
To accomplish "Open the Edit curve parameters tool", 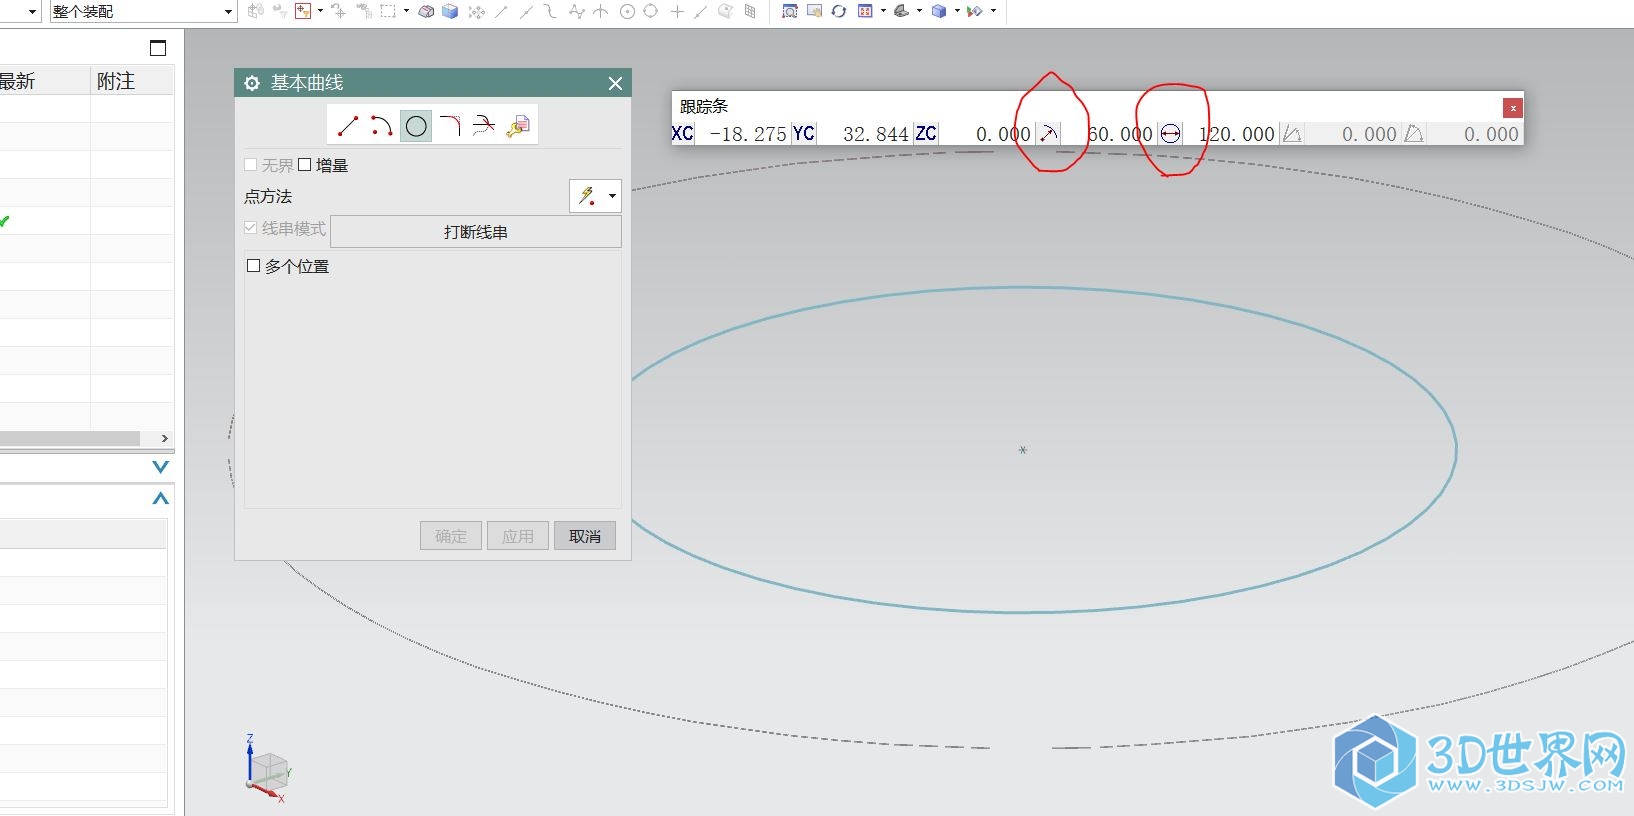I will 518,126.
